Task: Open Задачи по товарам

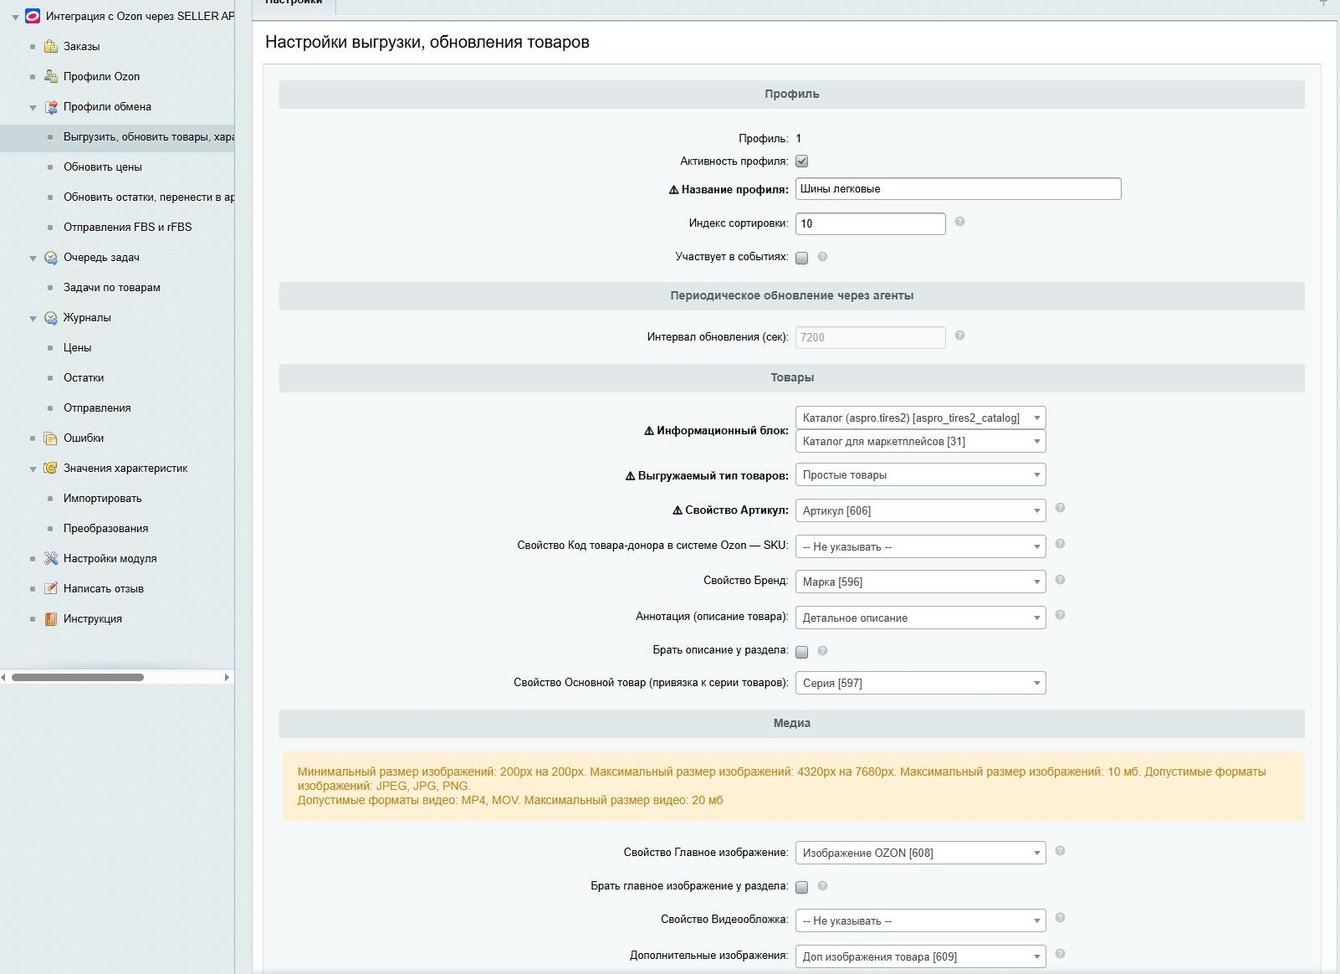Action: pos(112,287)
